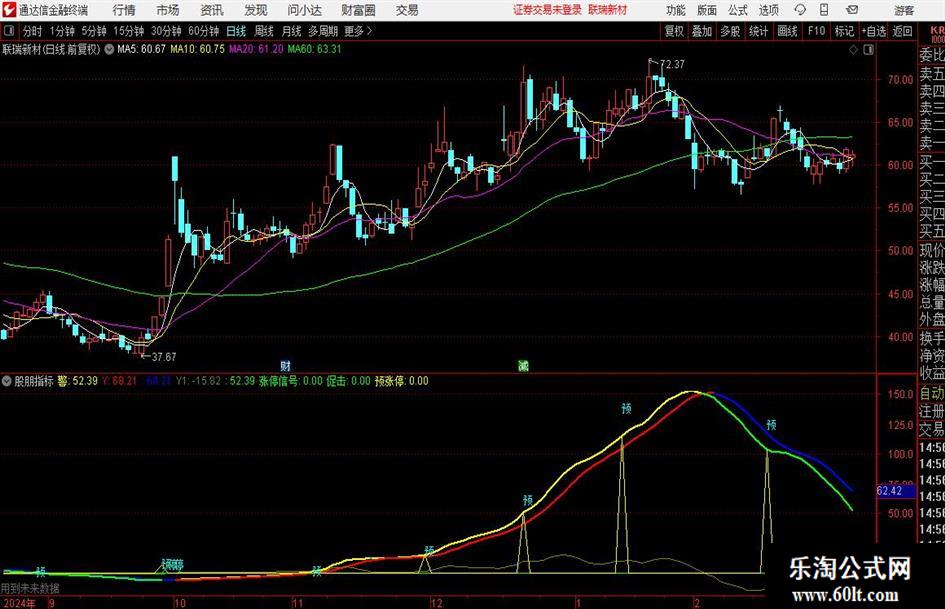This screenshot has width=945, height=609.
Task: Switch to 分时 chart tab
Action: pos(32,31)
